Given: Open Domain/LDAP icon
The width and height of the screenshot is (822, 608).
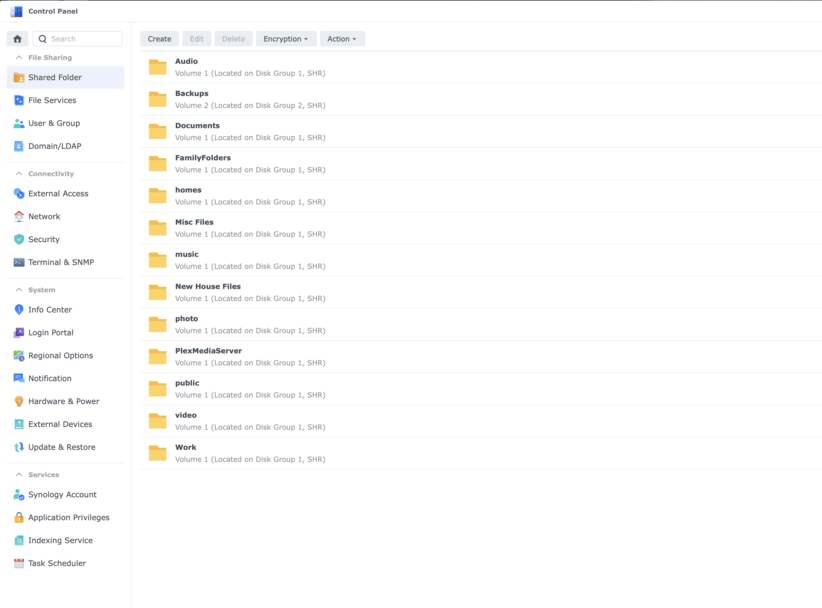Looking at the screenshot, I should pyautogui.click(x=19, y=146).
